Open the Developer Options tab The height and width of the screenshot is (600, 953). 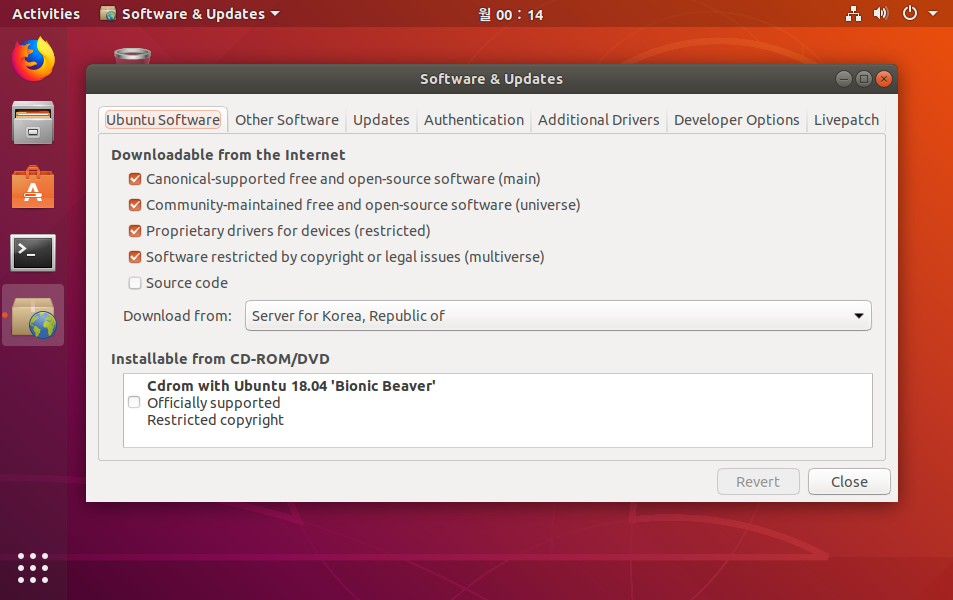(737, 120)
